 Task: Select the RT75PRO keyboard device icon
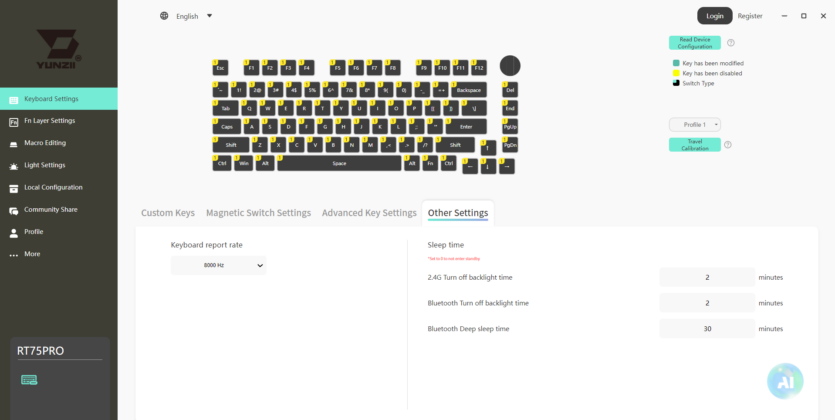pyautogui.click(x=29, y=380)
